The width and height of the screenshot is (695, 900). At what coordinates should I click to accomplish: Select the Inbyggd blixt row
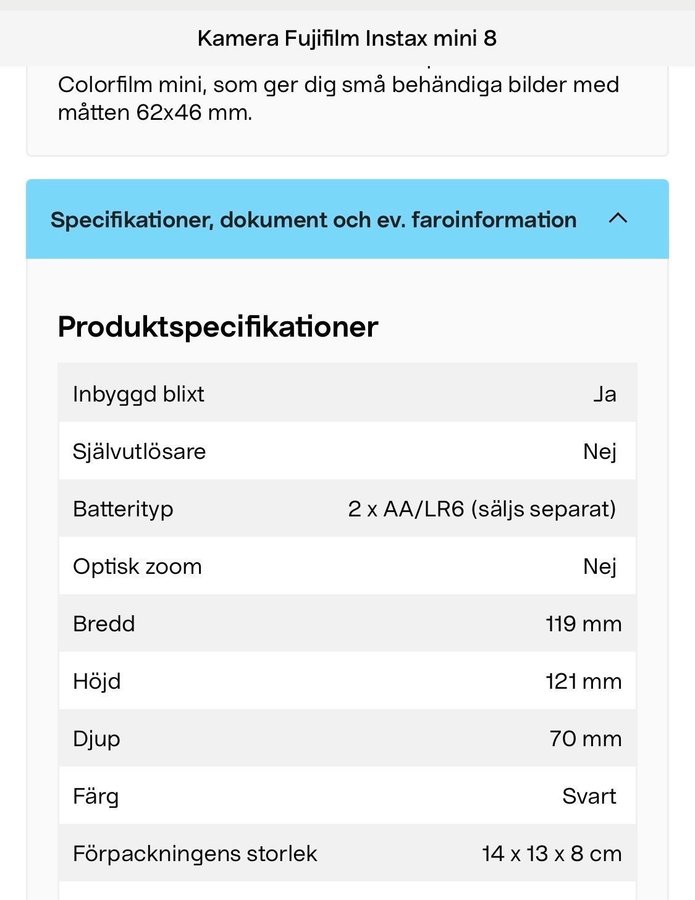click(347, 394)
